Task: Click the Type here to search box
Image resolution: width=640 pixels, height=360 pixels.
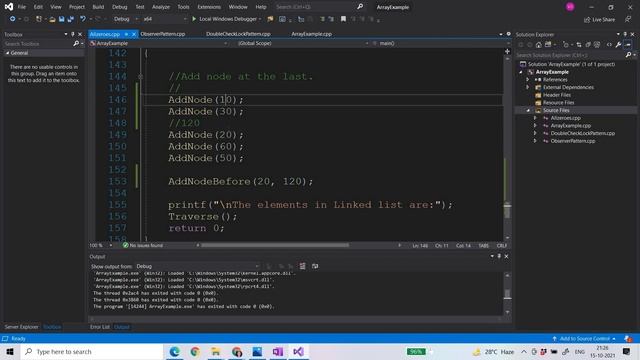Action: click(92, 351)
